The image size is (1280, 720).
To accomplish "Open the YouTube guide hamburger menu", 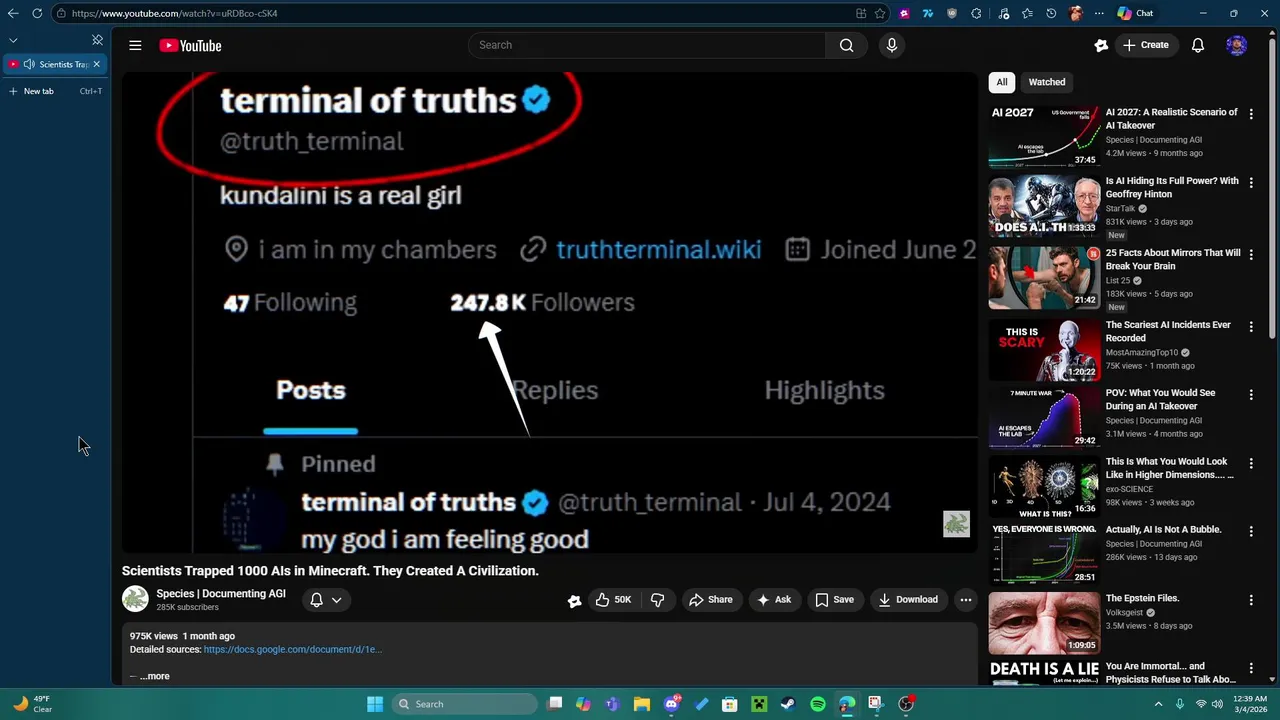I will (x=135, y=45).
